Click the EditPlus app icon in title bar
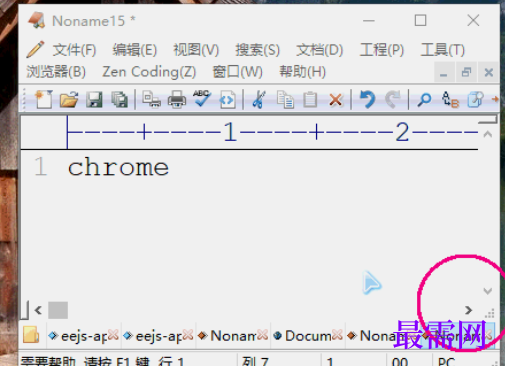 click(37, 21)
